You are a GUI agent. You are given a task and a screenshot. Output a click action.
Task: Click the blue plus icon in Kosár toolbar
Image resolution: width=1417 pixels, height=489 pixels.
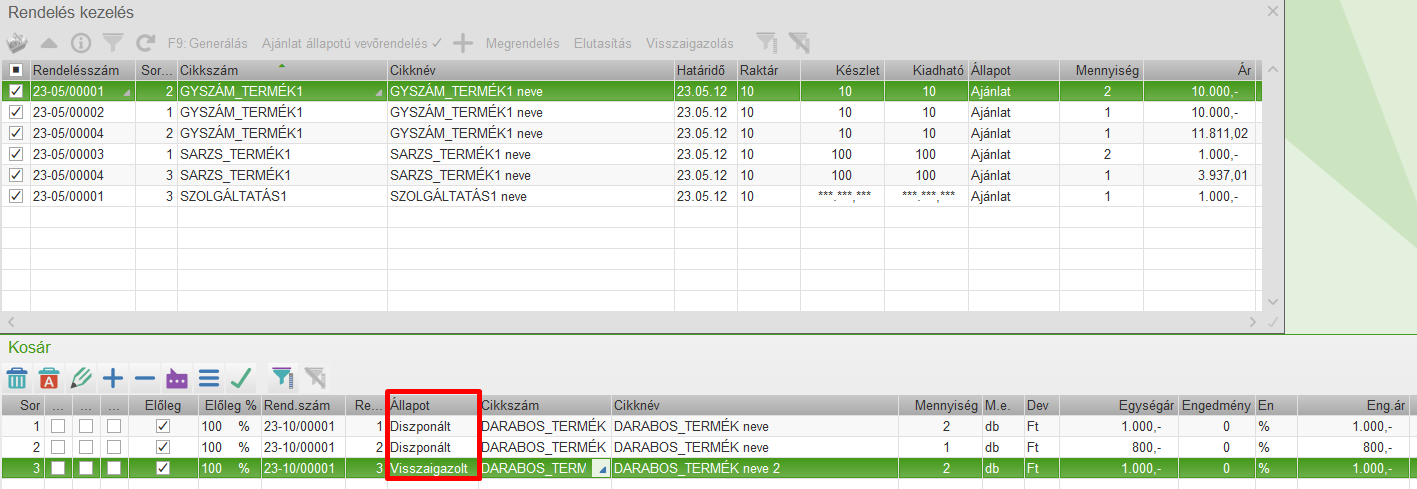click(113, 378)
